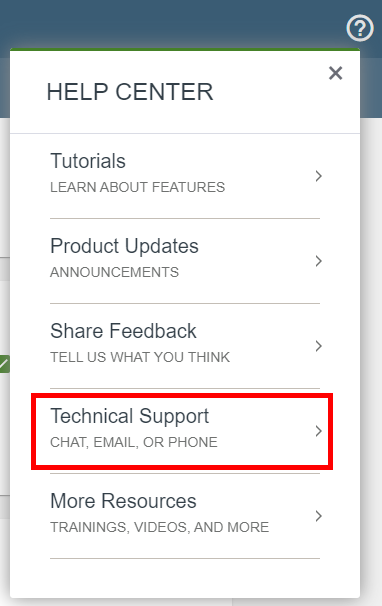This screenshot has height=606, width=382.
Task: Open Product Updates
Action: pos(185,261)
